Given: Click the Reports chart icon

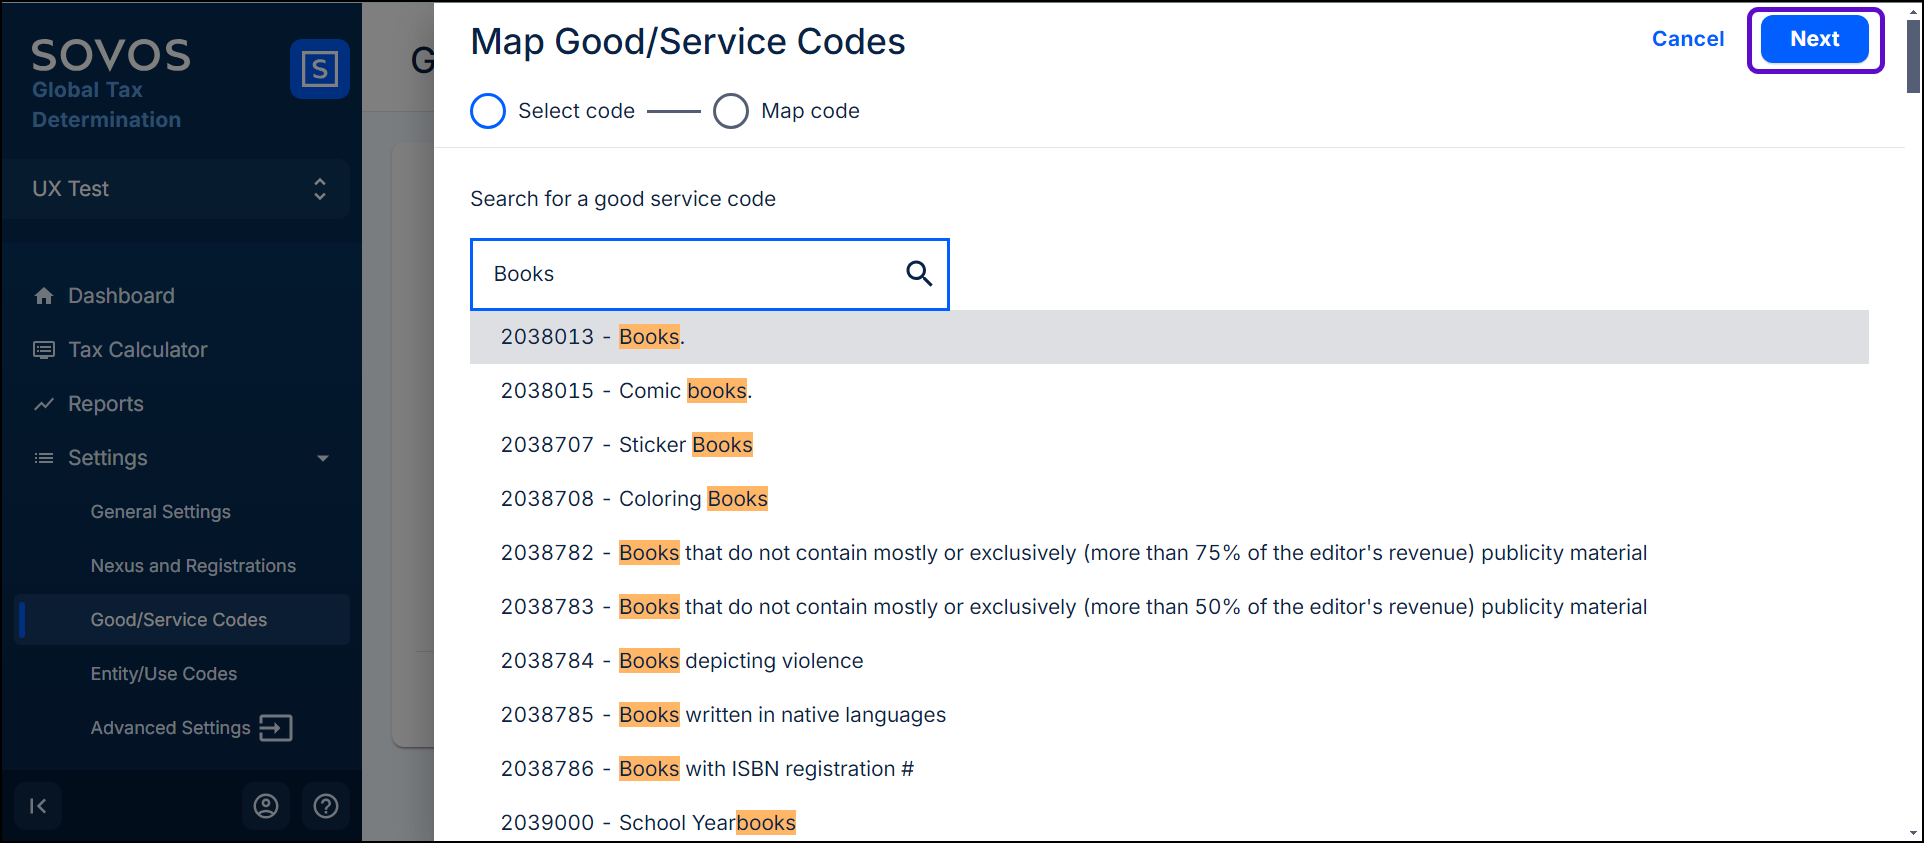Looking at the screenshot, I should pyautogui.click(x=44, y=404).
